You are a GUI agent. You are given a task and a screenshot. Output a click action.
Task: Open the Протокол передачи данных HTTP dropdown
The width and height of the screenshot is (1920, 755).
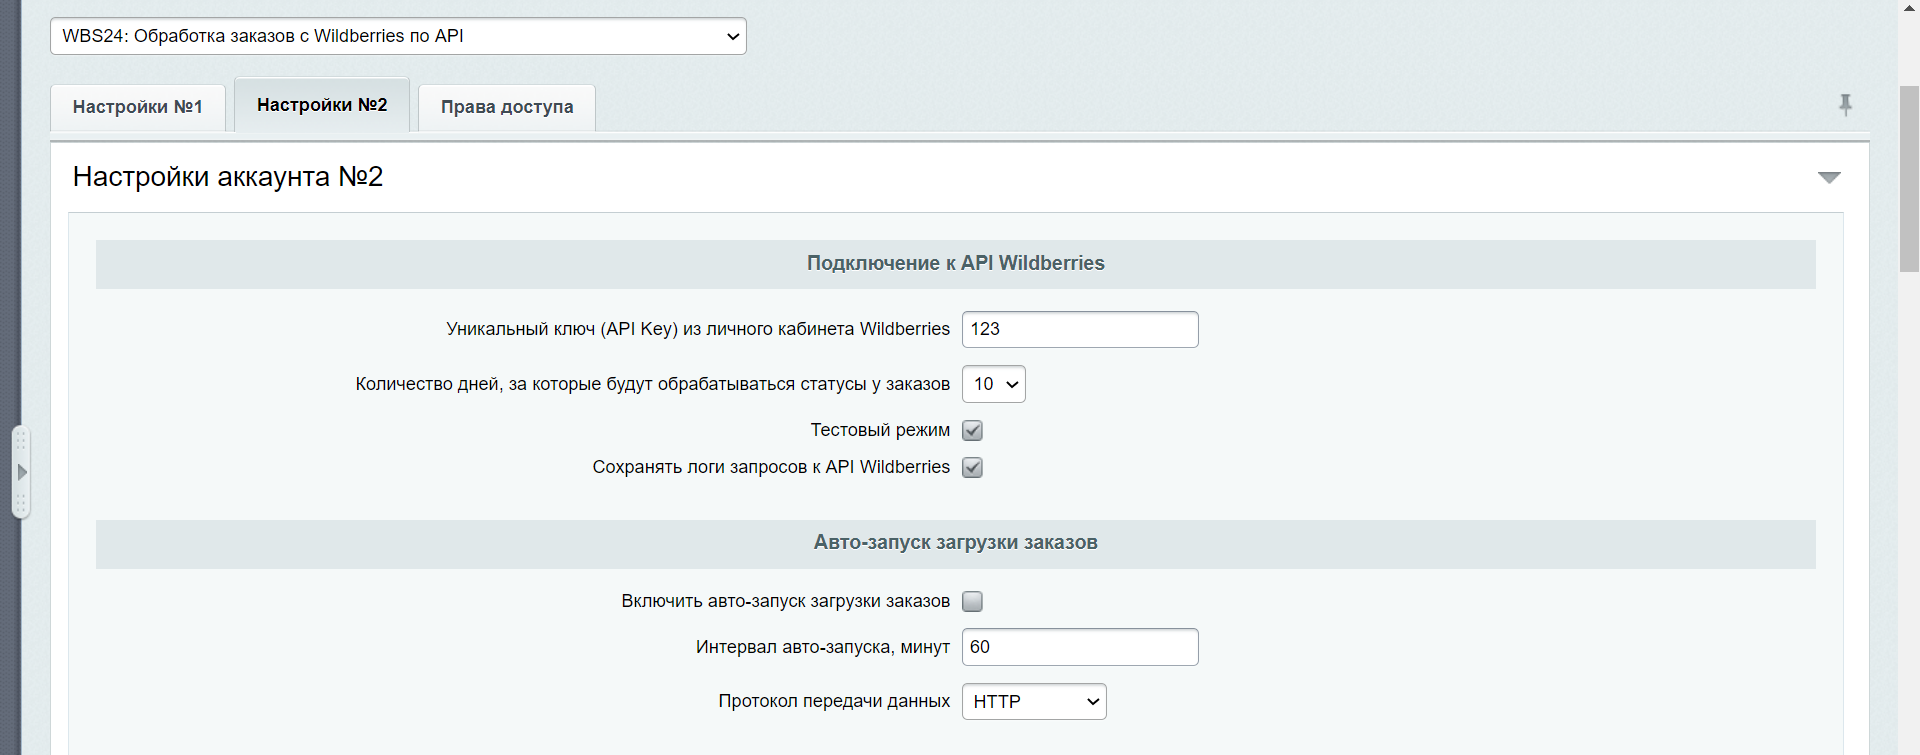[x=1034, y=702]
